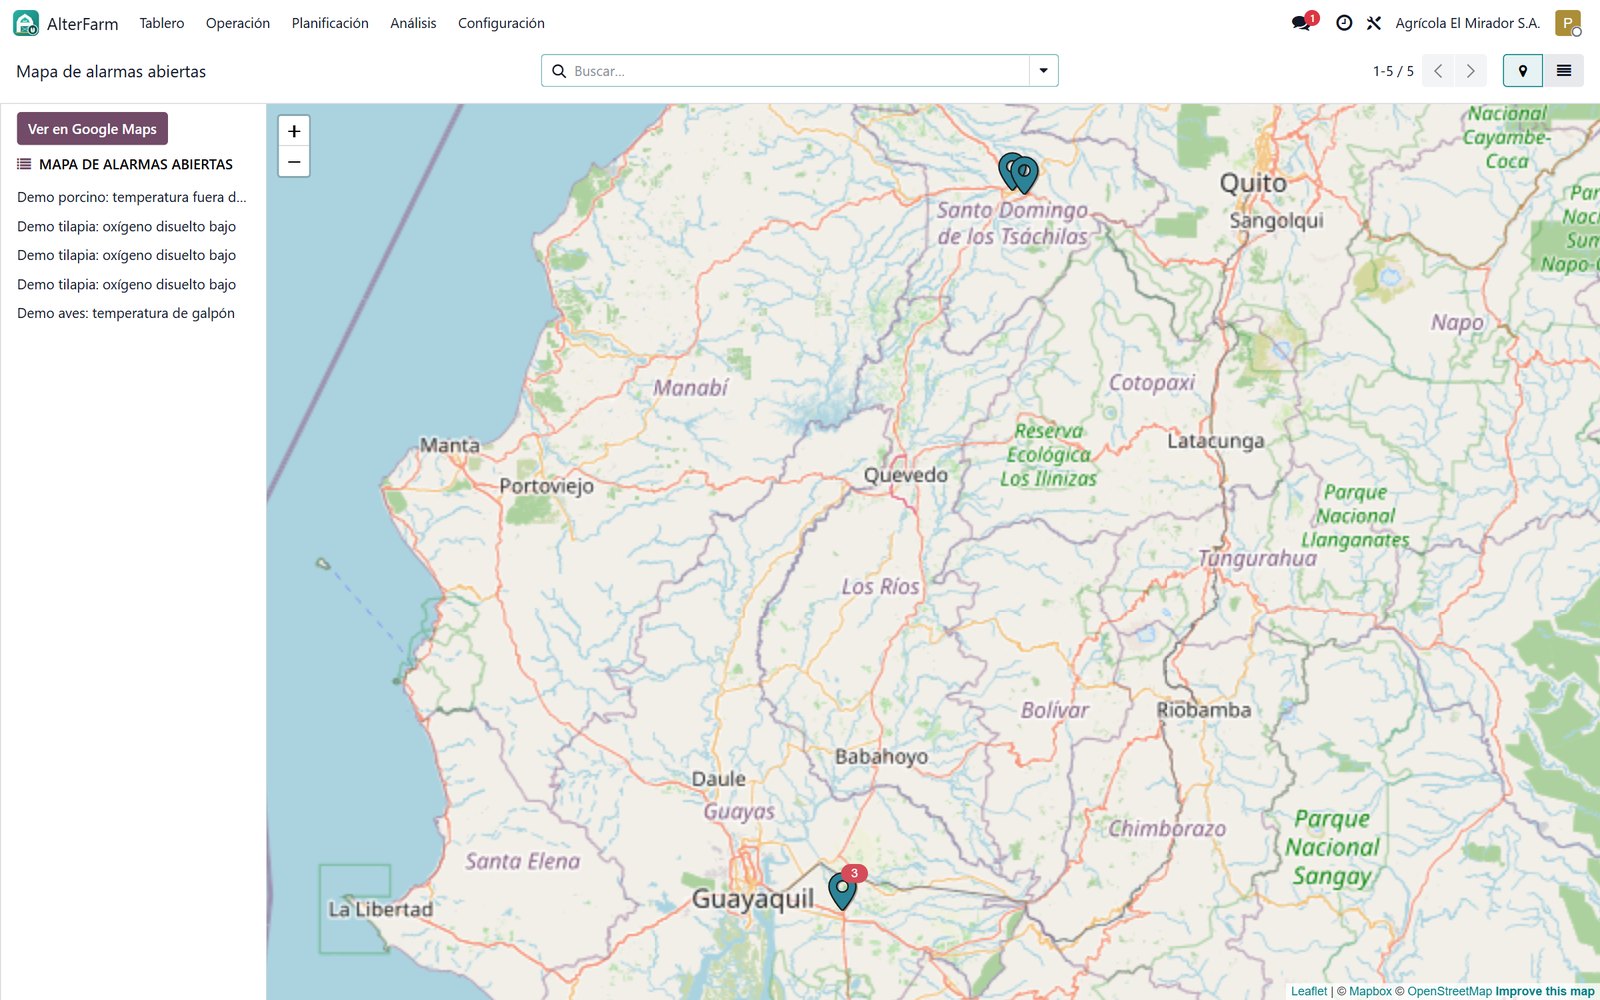Zoom in on the map
Image resolution: width=1600 pixels, height=1000 pixels.
point(294,131)
